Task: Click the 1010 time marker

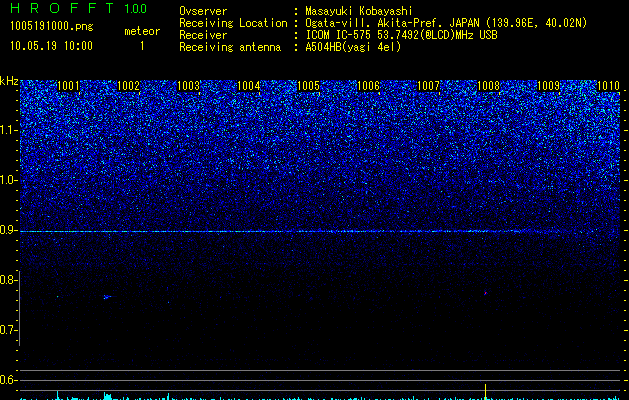Action: [608, 86]
